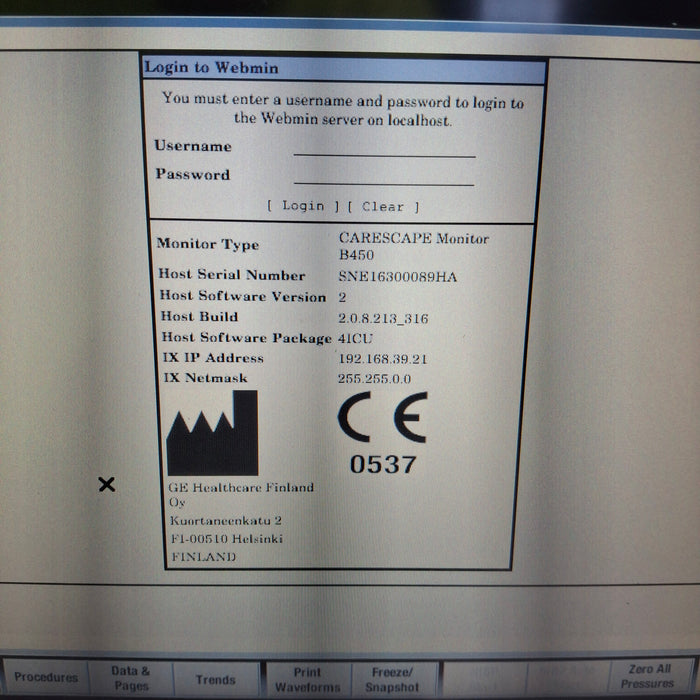The image size is (700, 700).
Task: Click the CE mark icon
Action: 383,417
